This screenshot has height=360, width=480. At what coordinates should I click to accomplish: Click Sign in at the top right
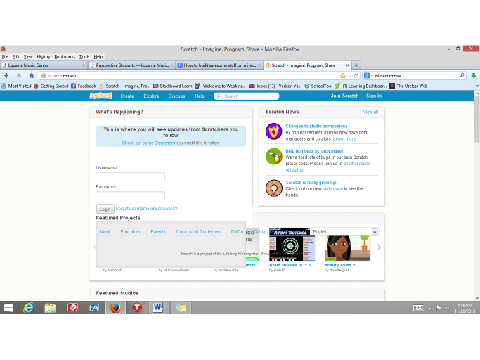[x=374, y=96]
